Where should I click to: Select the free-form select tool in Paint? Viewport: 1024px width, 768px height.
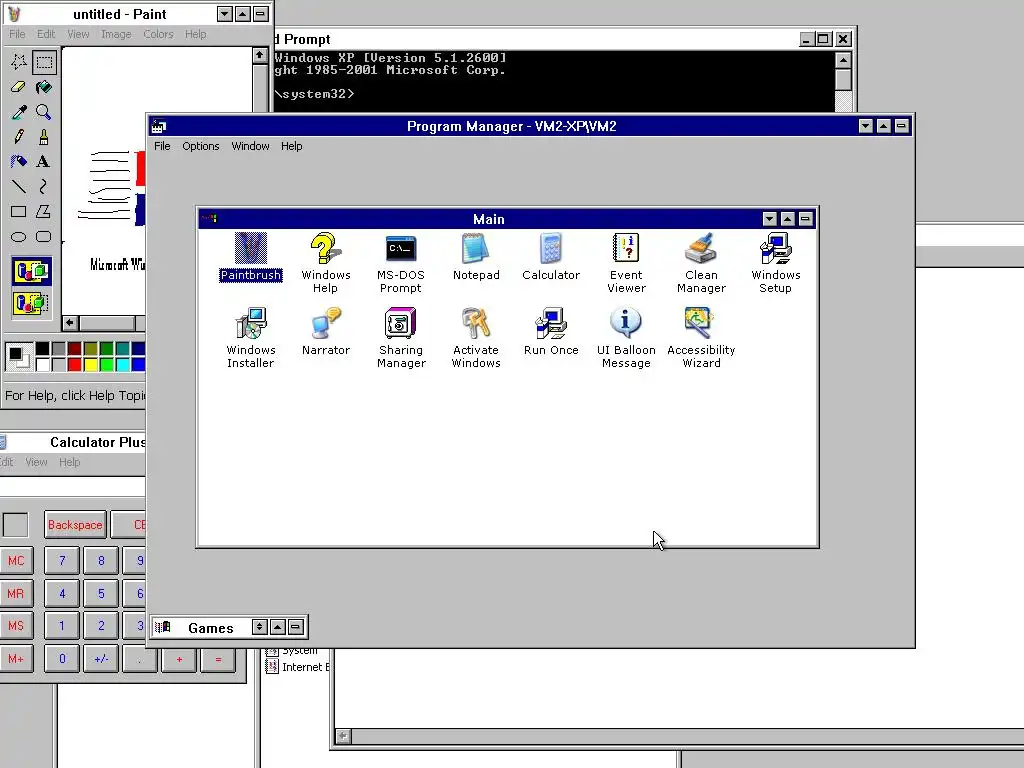point(19,62)
